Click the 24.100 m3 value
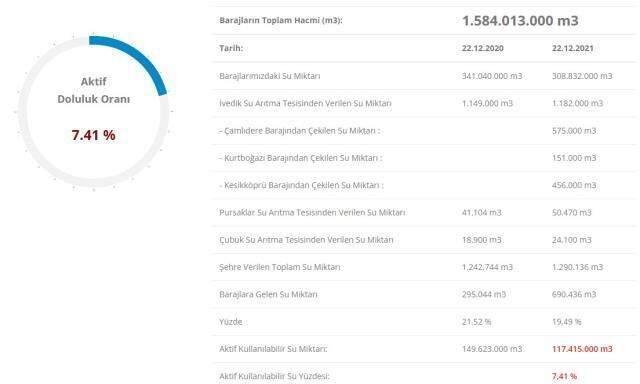This screenshot has height=384, width=640. [572, 240]
